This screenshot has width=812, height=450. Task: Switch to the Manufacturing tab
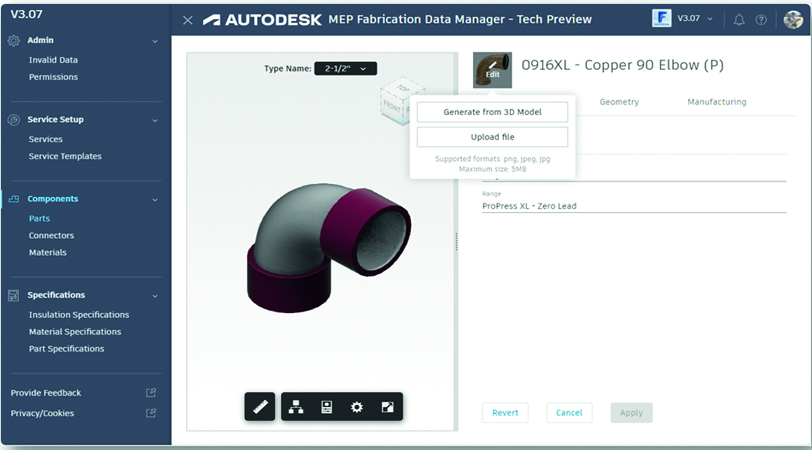717,101
